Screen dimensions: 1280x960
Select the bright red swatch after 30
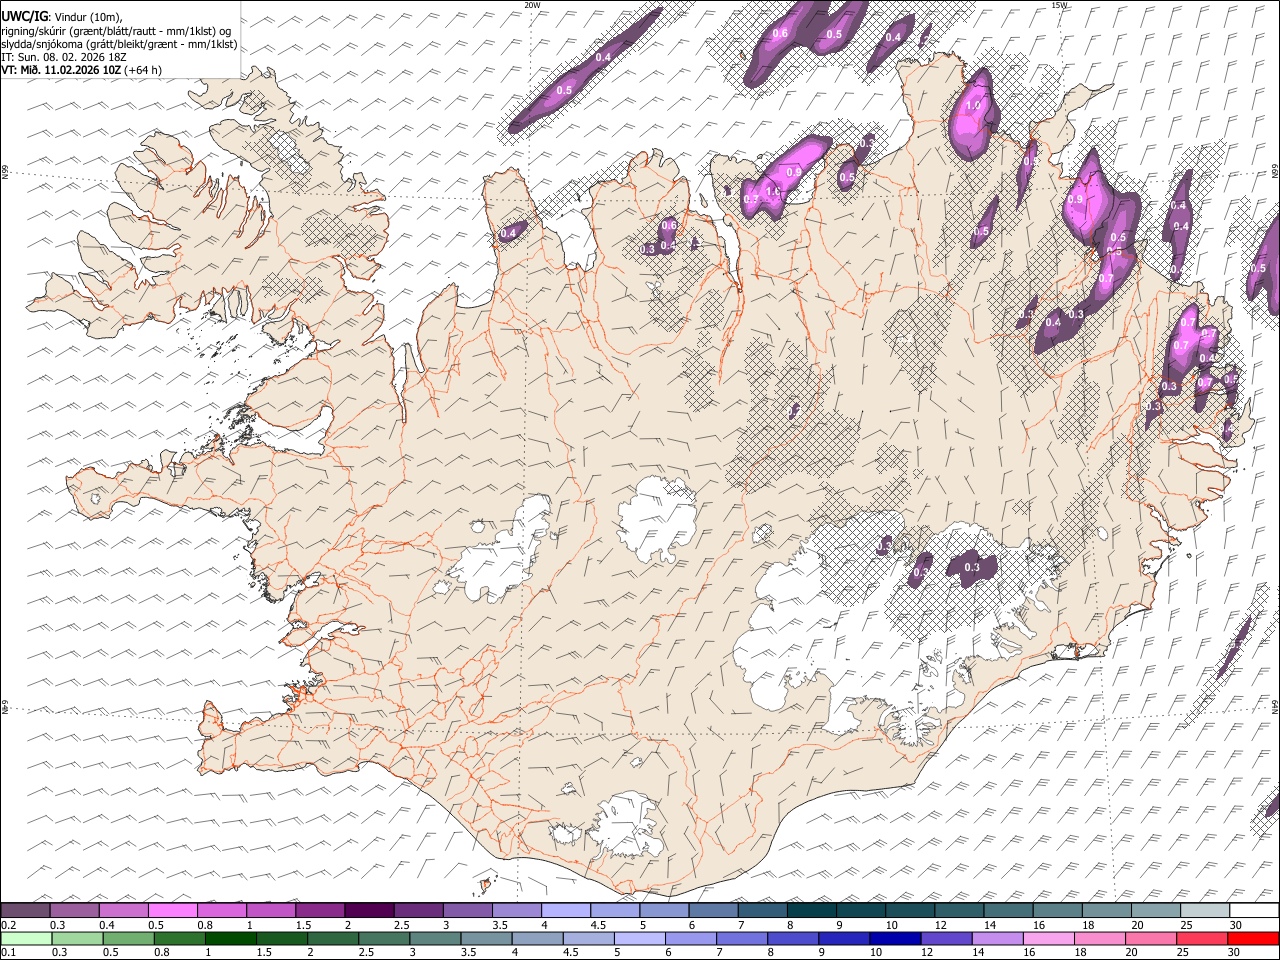(x=1254, y=938)
